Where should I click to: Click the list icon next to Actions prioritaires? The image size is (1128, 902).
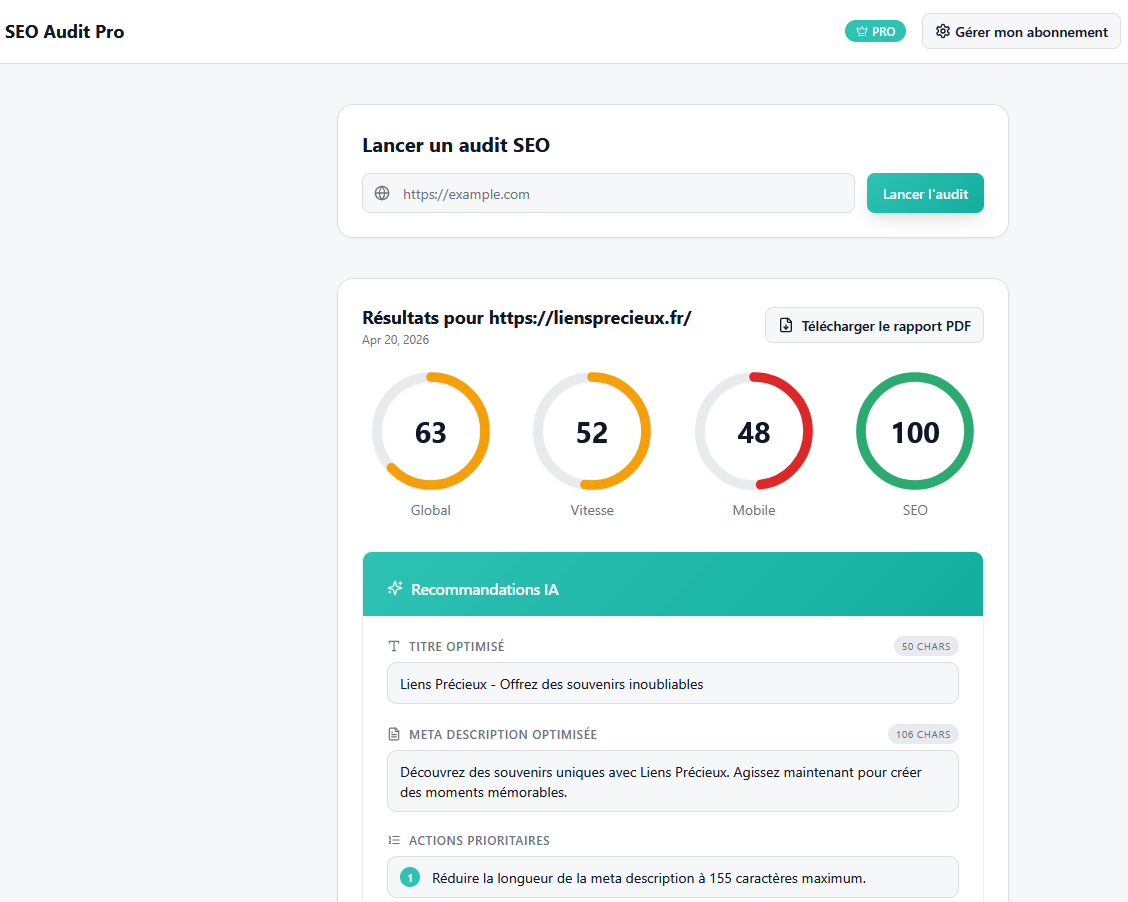pyautogui.click(x=394, y=840)
